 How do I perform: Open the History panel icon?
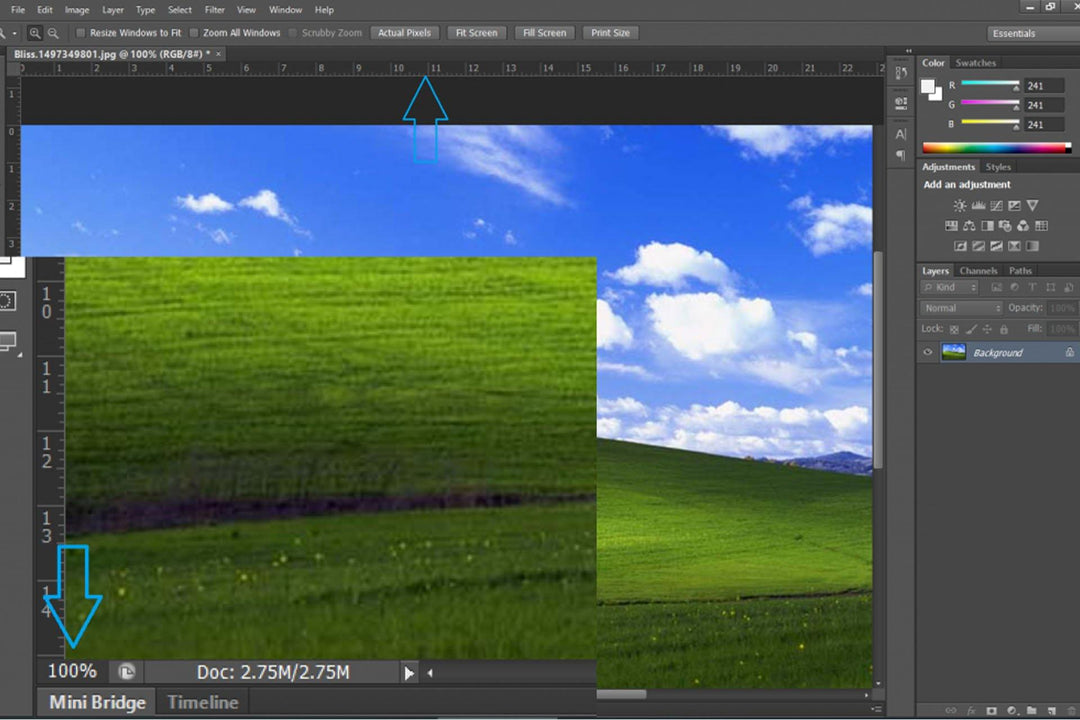click(x=901, y=73)
